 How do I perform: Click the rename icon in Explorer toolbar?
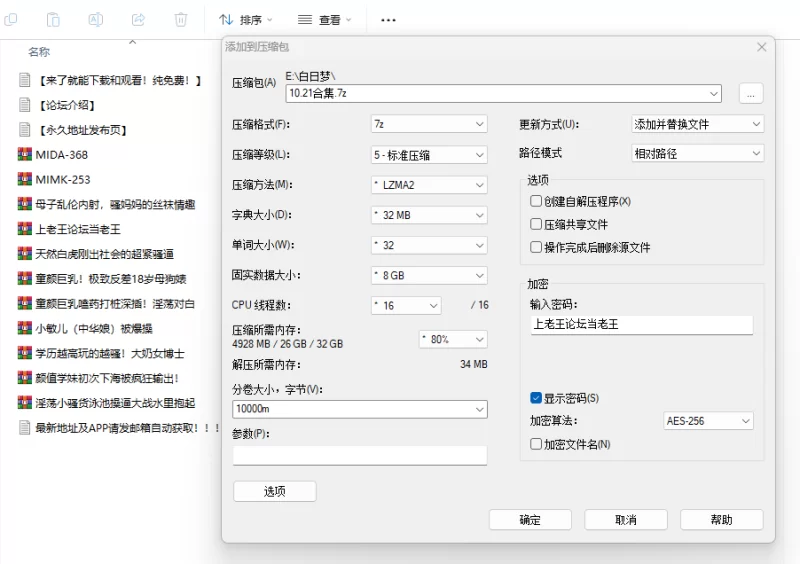point(96,19)
